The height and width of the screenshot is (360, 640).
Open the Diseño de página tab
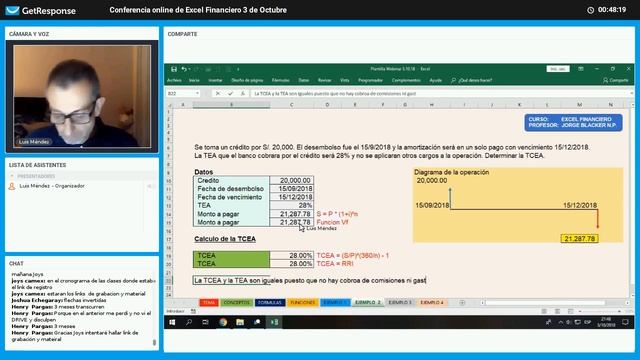[247, 80]
